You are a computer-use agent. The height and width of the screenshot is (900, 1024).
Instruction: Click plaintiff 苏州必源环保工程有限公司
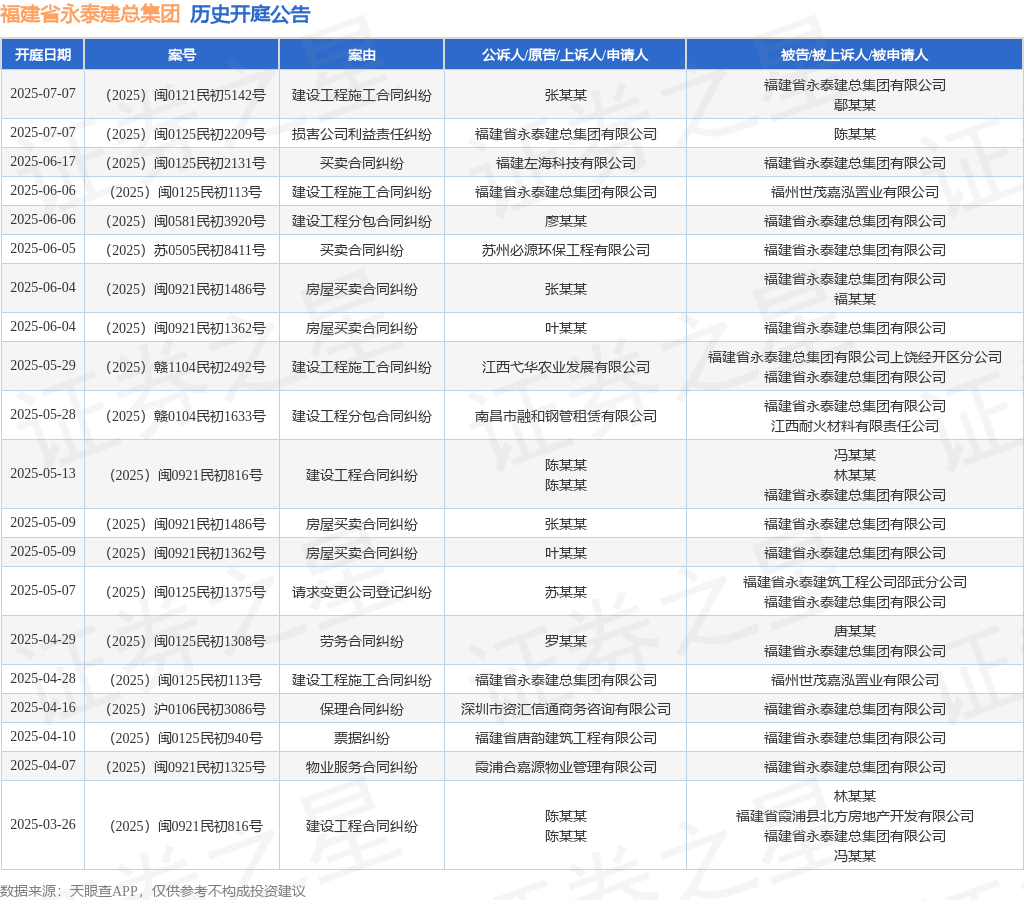pyautogui.click(x=566, y=250)
